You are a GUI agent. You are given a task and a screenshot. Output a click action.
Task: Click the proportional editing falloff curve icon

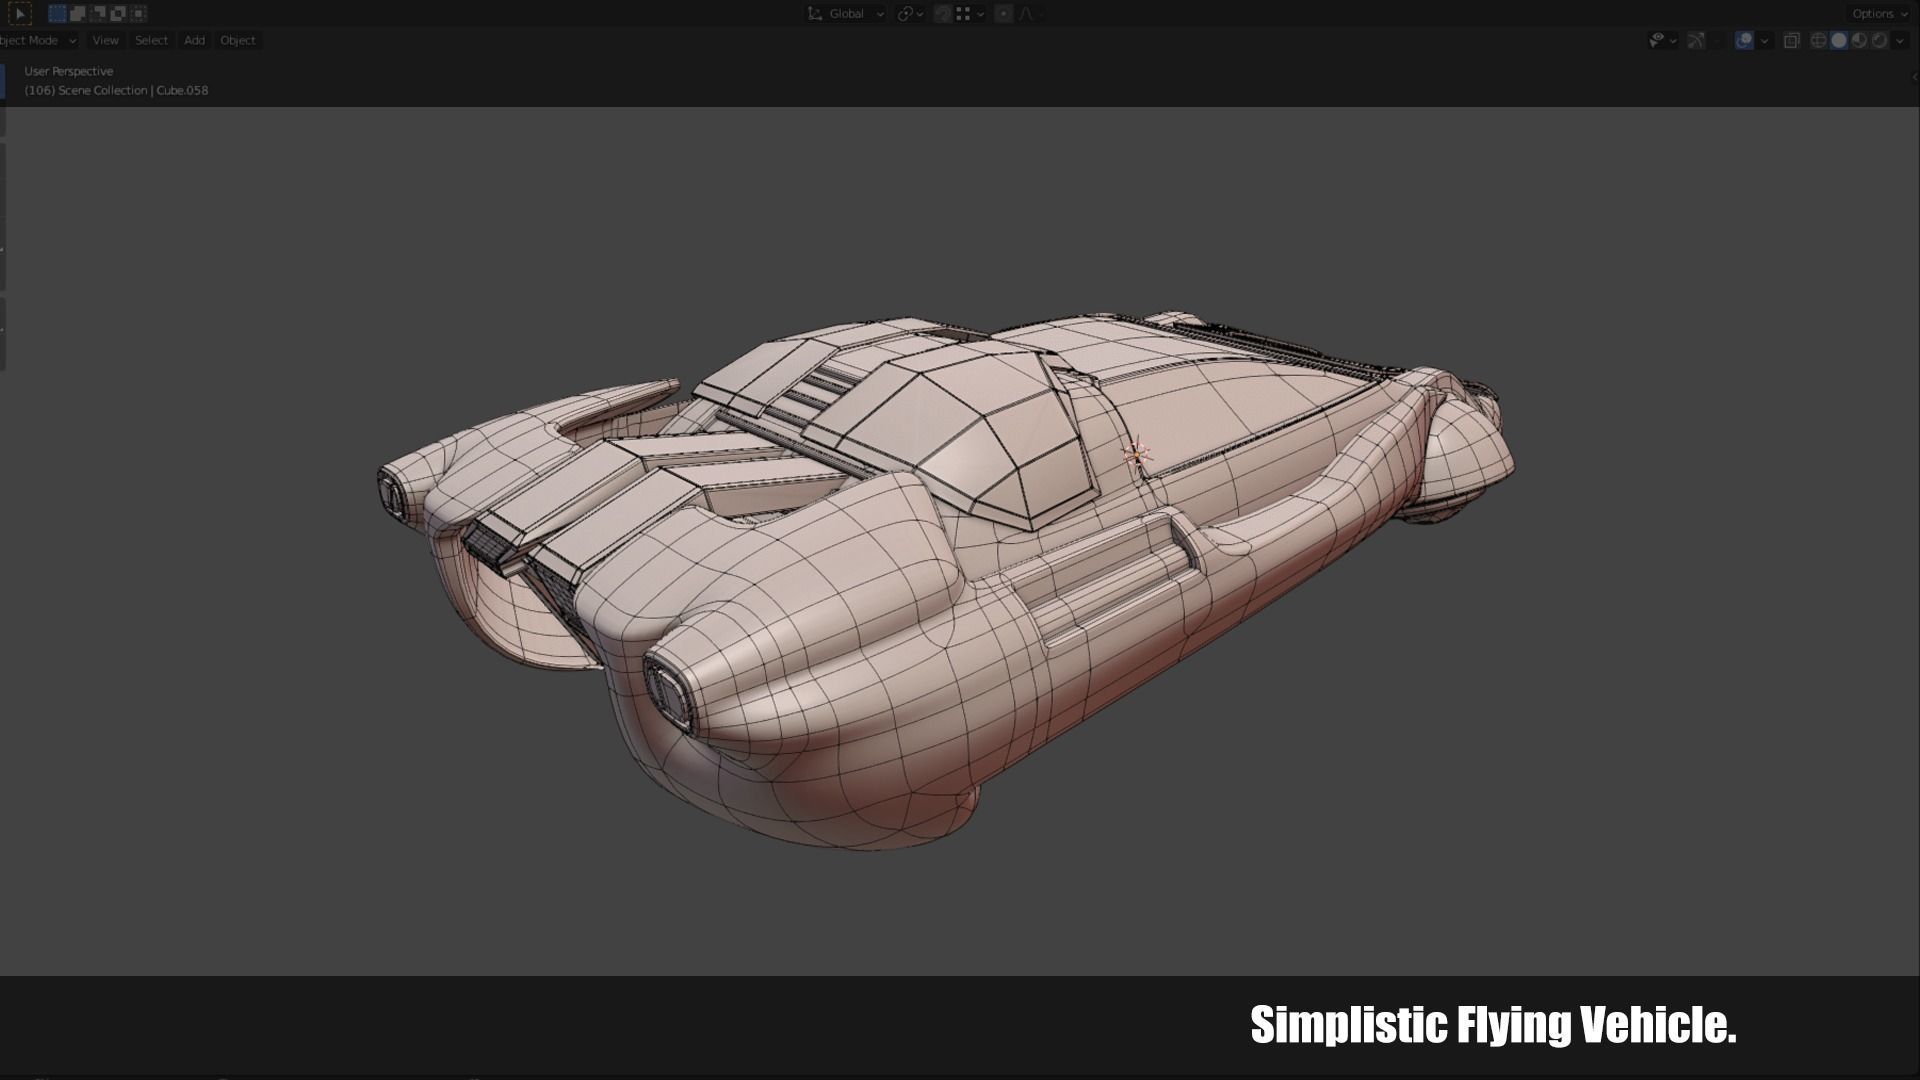click(1026, 14)
